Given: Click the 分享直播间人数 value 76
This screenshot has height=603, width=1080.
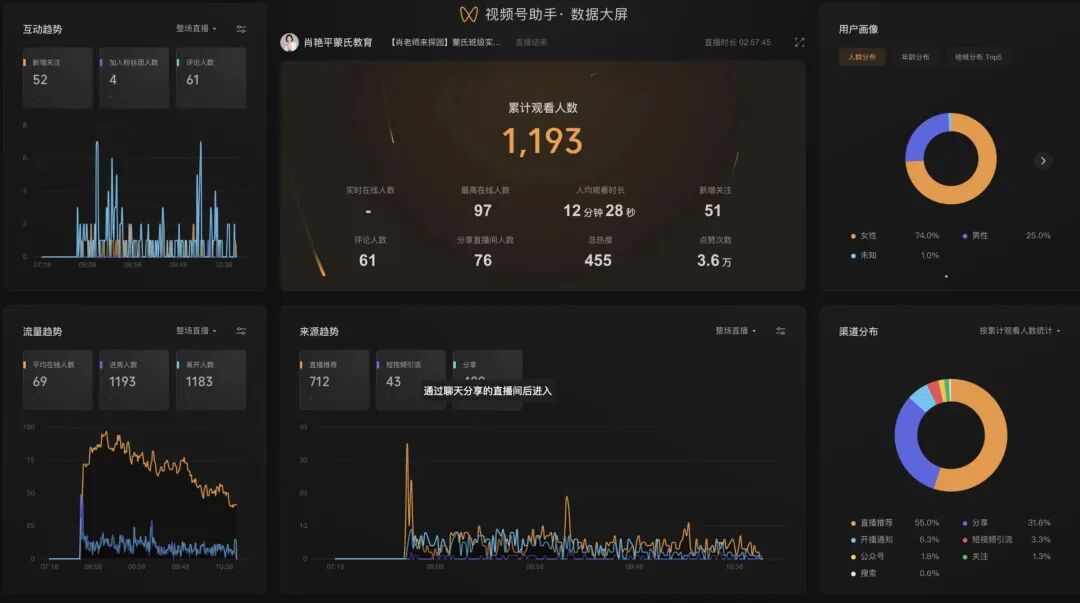Looking at the screenshot, I should (x=483, y=260).
